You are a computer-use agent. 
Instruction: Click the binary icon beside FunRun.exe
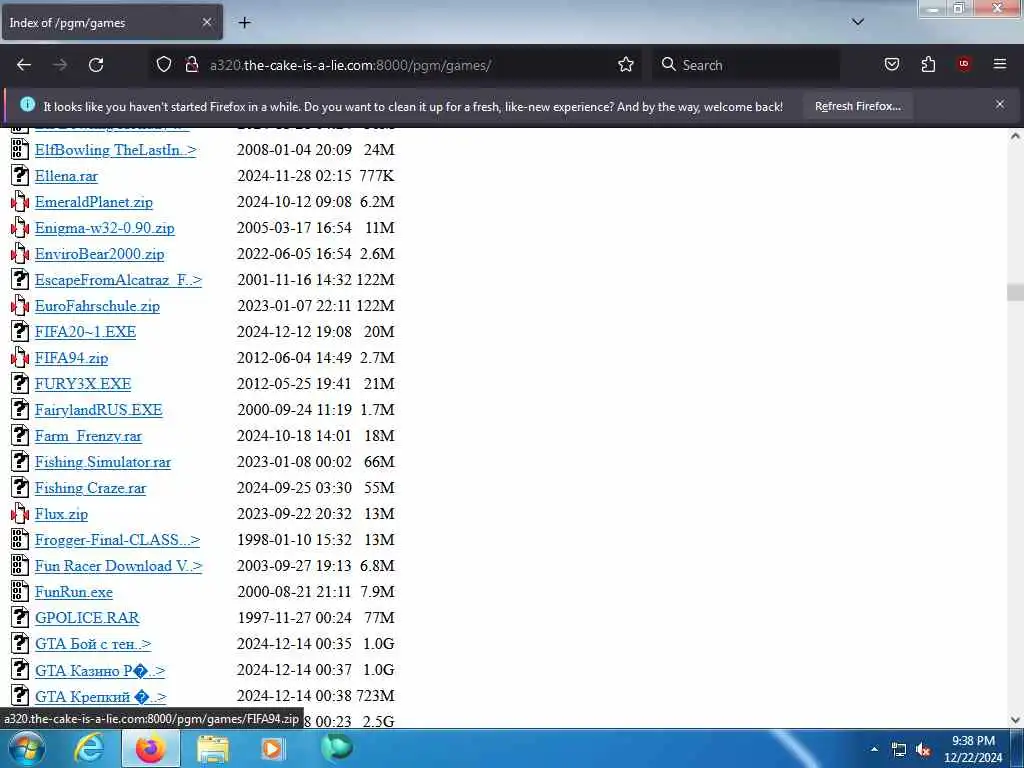click(20, 592)
